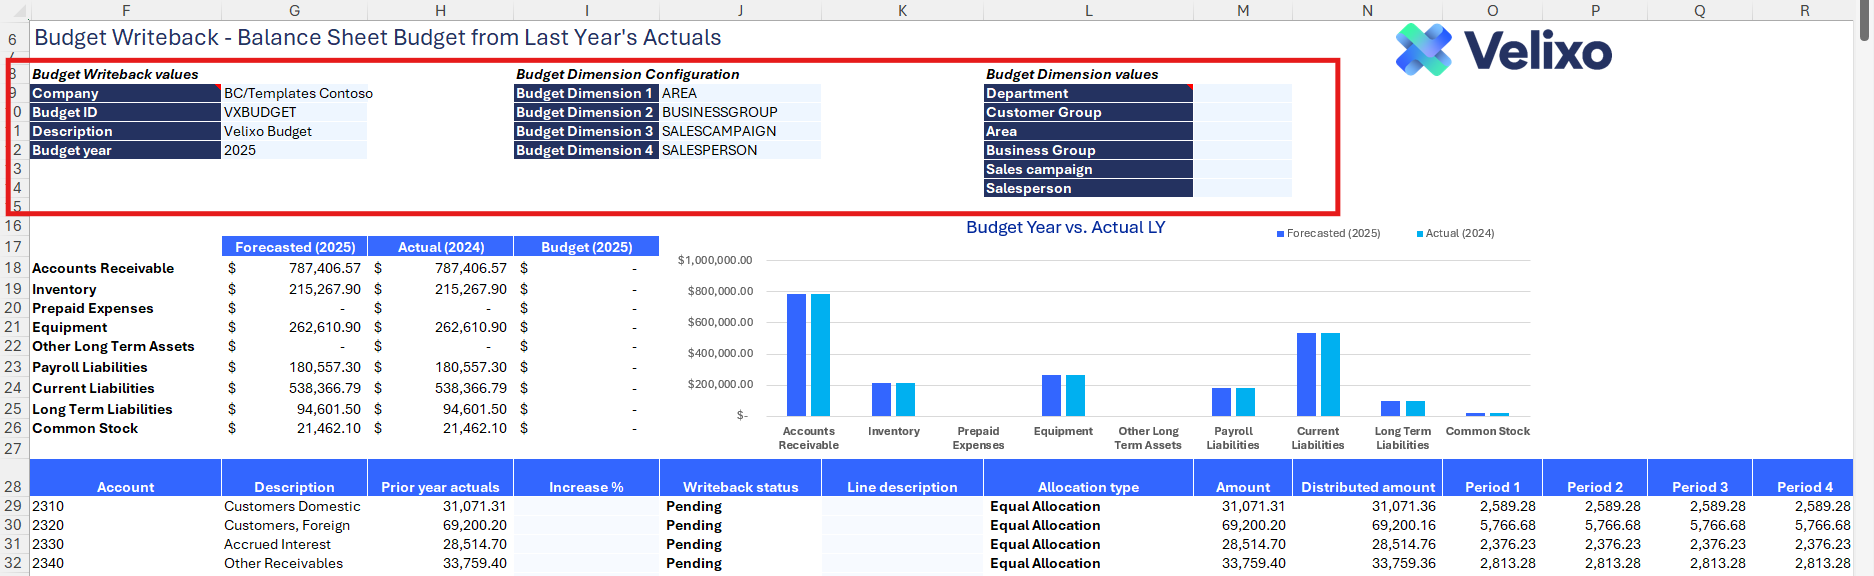The width and height of the screenshot is (1874, 576).
Task: Select the Department value input cell
Action: pyautogui.click(x=1242, y=94)
